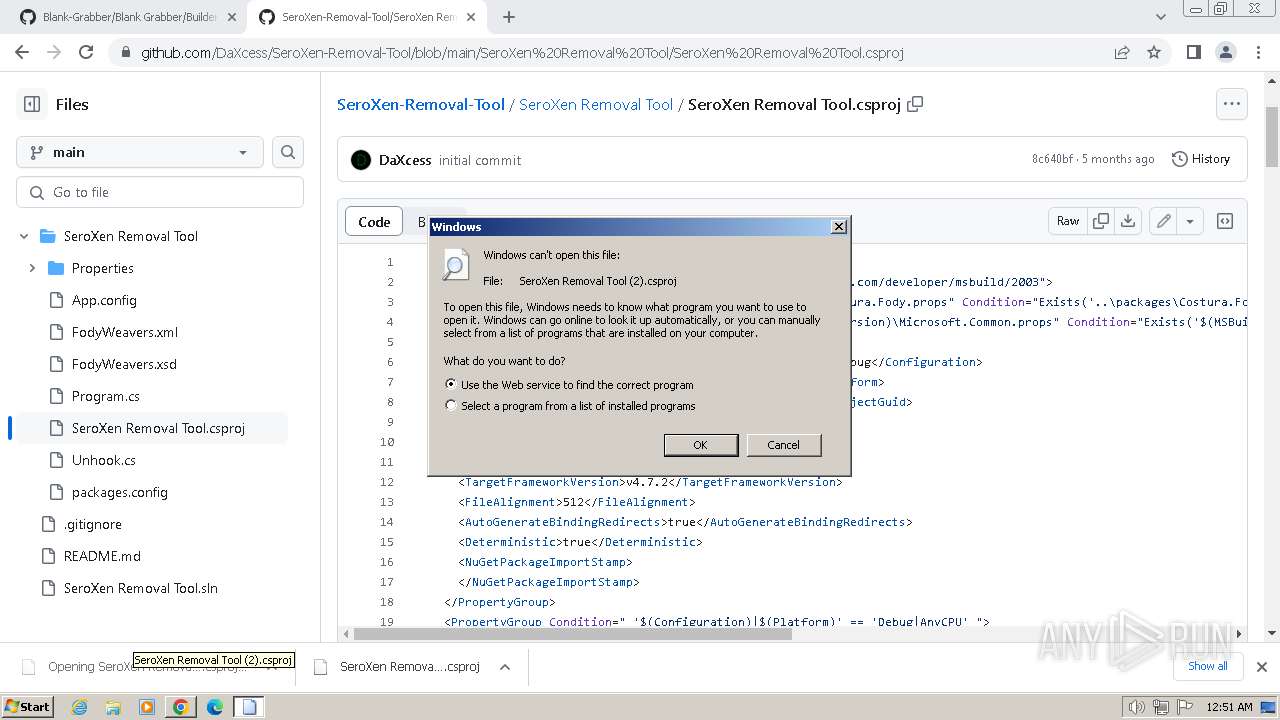Share this page icon in address bar
Screen dimensions: 1280x720
tap(1122, 52)
